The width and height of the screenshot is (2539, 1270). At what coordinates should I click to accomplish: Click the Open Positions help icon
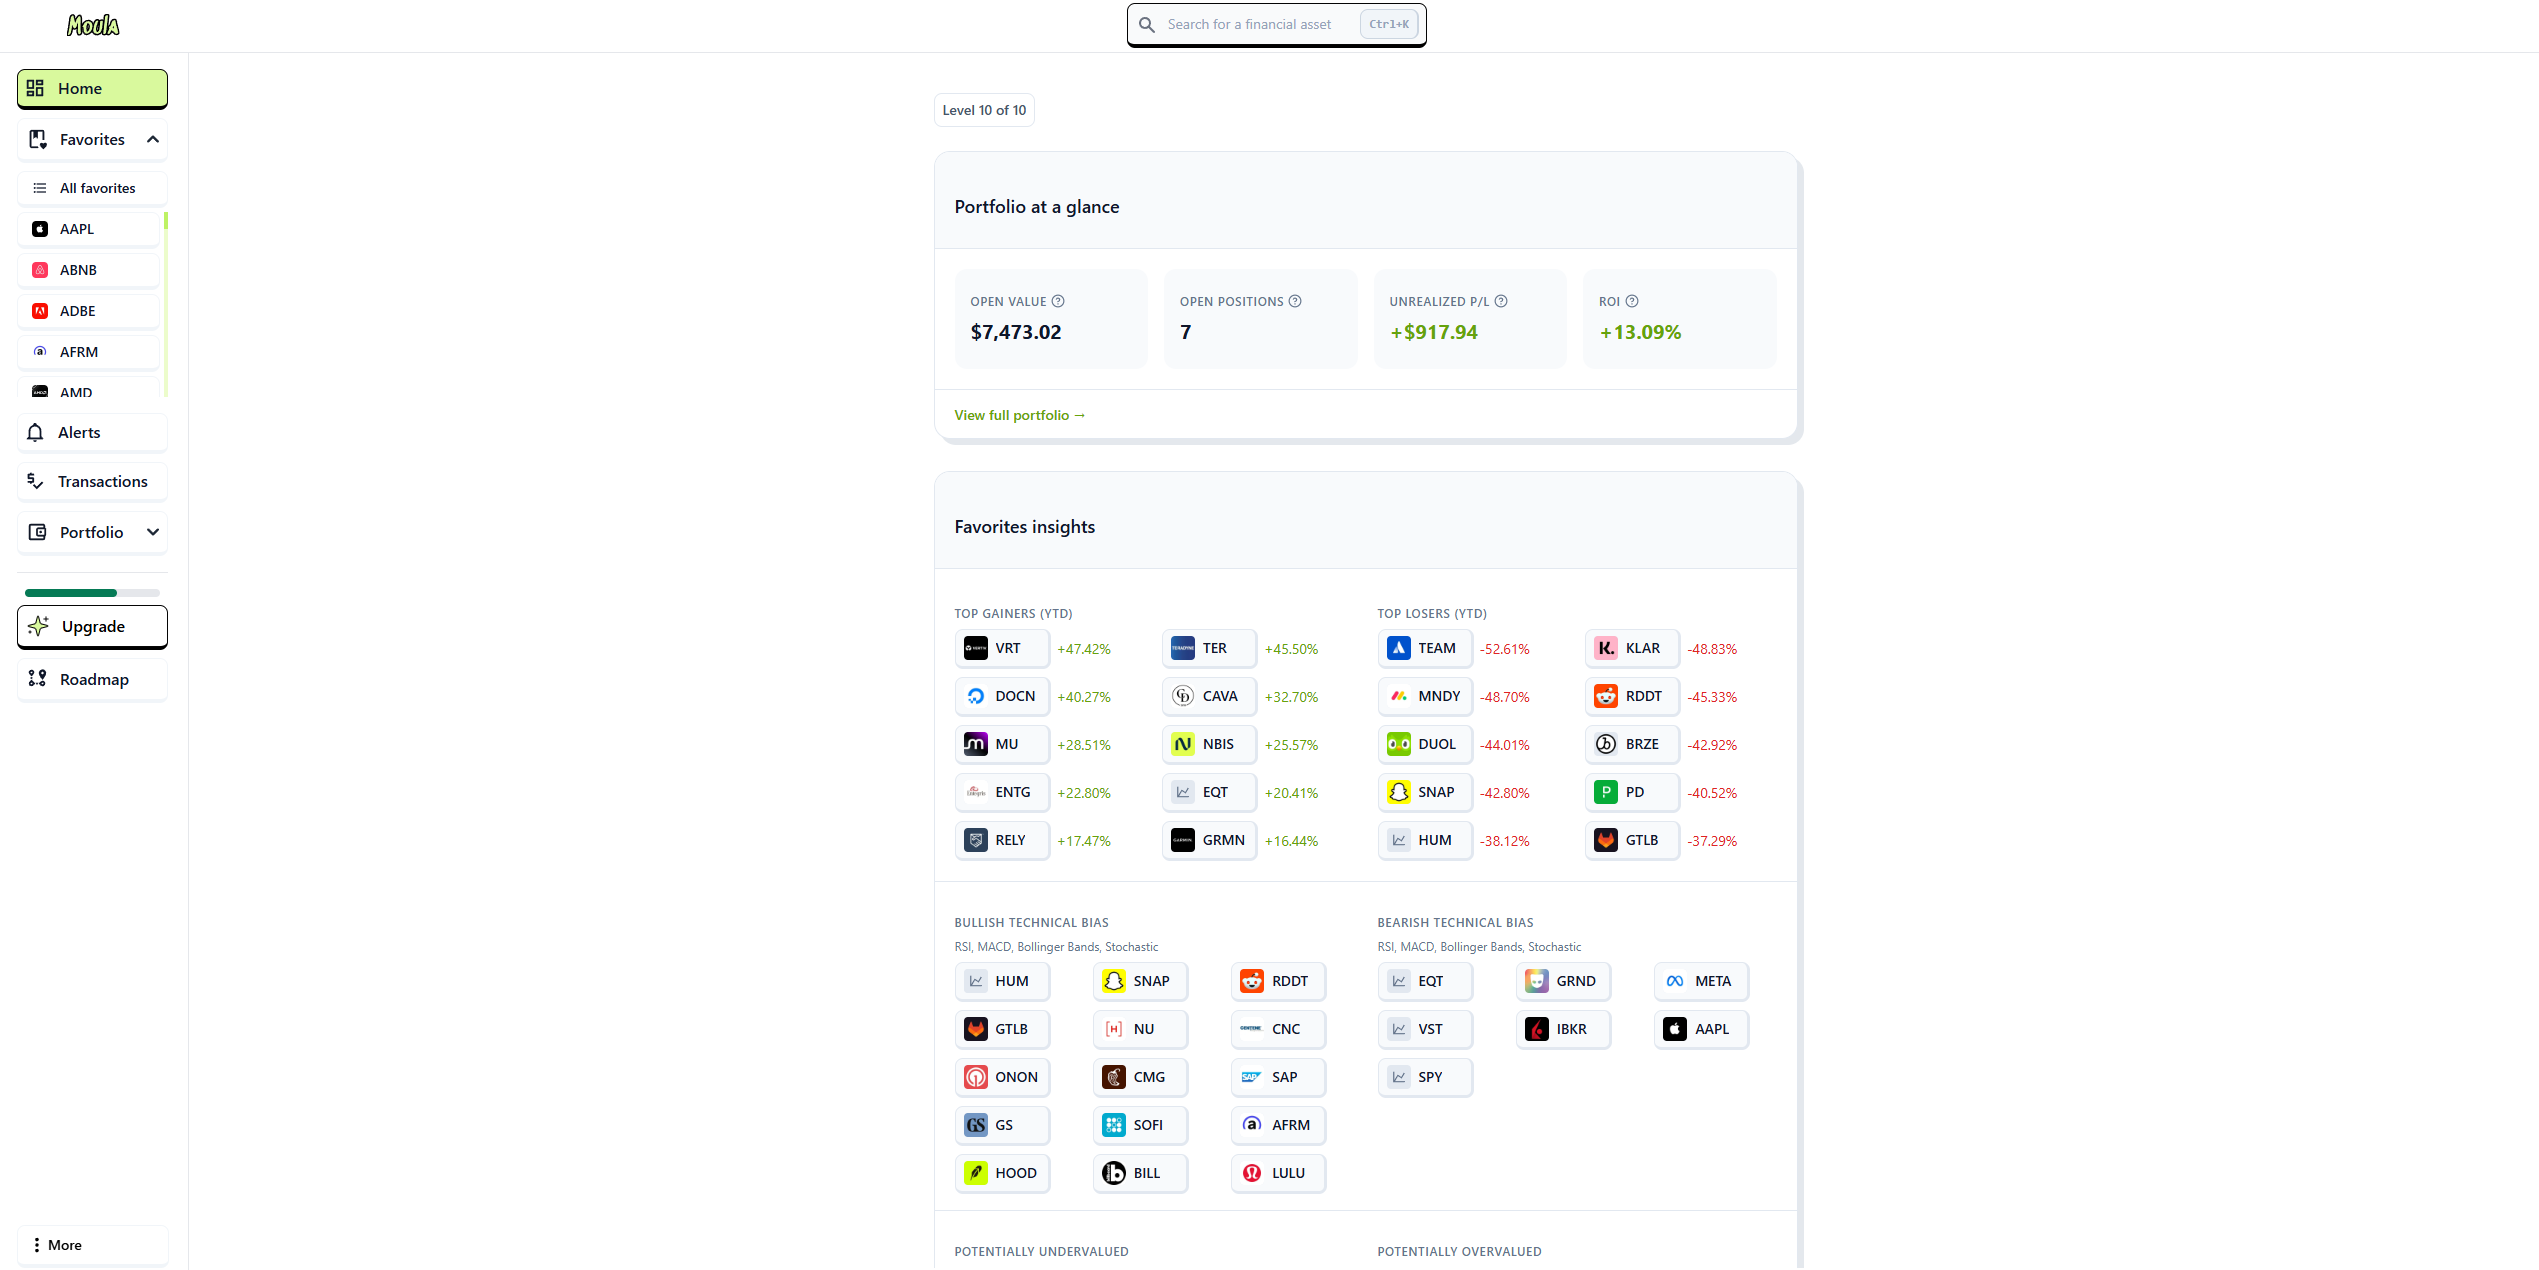click(1295, 301)
